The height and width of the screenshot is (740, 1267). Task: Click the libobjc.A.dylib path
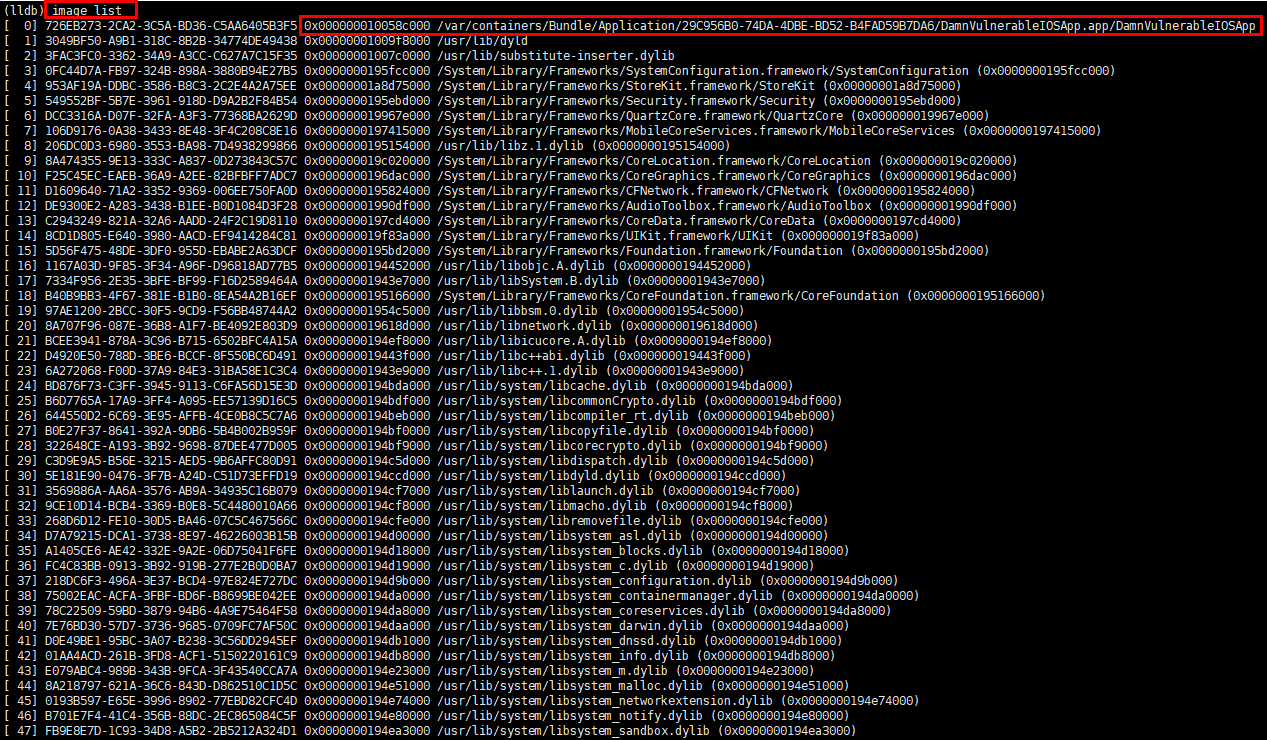point(522,265)
